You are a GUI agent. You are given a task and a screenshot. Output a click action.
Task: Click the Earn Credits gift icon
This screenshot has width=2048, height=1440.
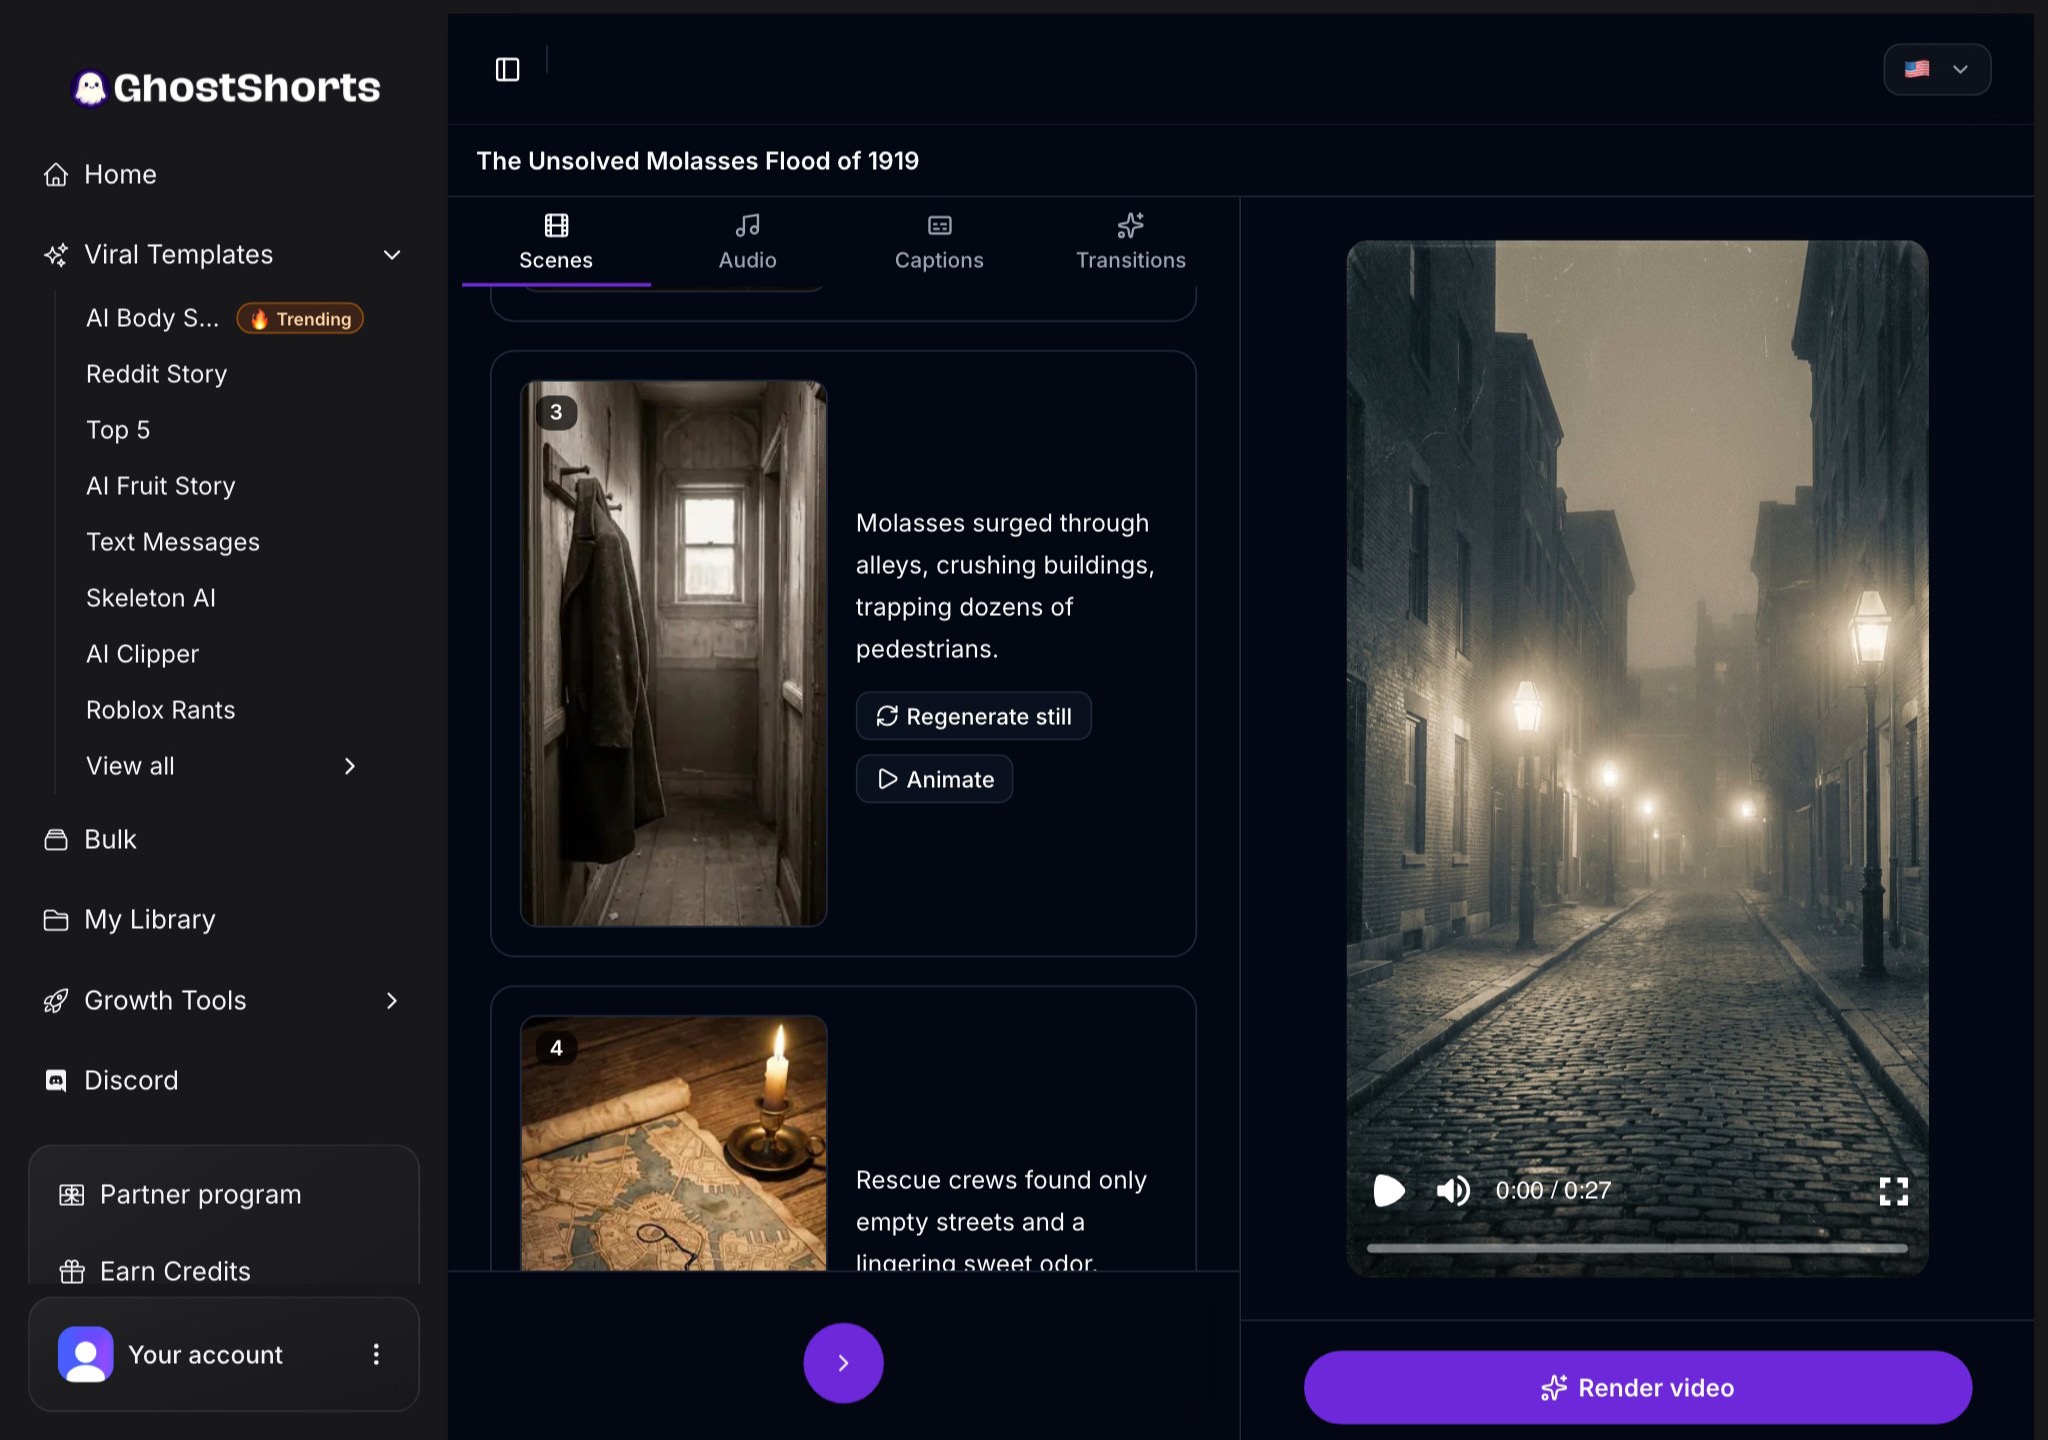coord(72,1272)
